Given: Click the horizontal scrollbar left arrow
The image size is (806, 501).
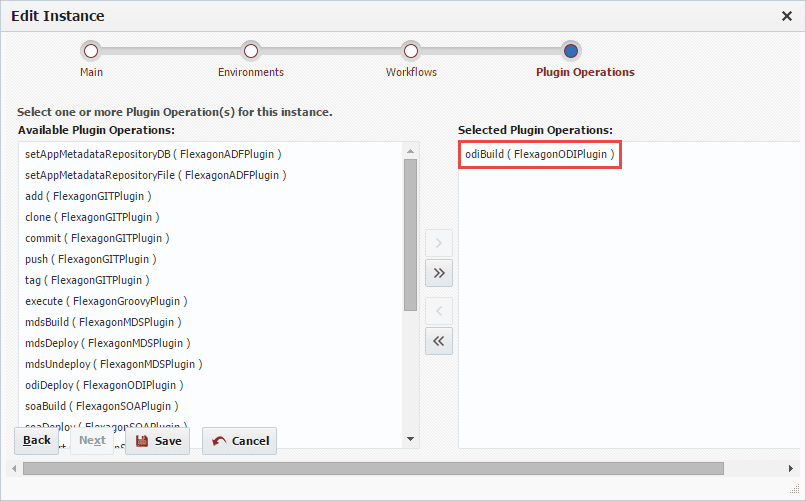Looking at the screenshot, I should (14, 468).
